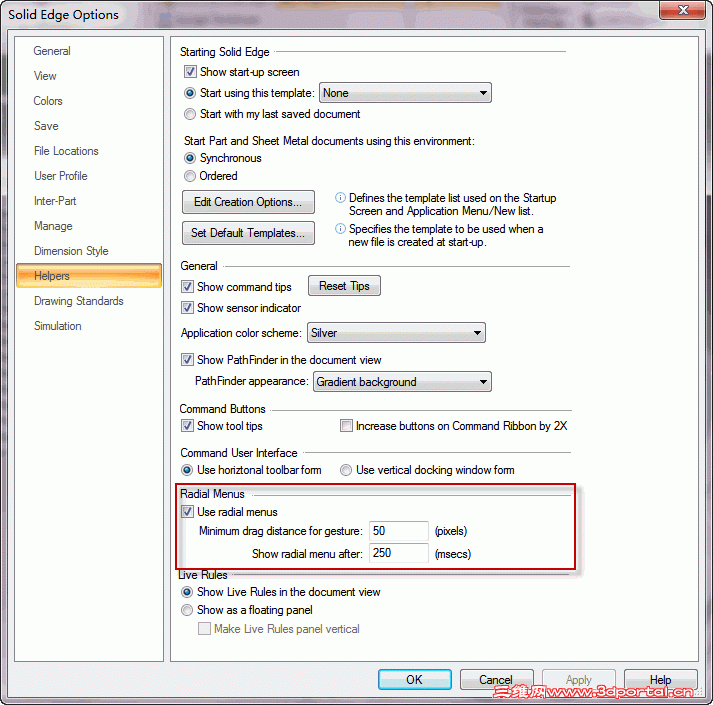This screenshot has width=713, height=705.
Task: Select Show Live Rules in document view
Action: [x=187, y=592]
